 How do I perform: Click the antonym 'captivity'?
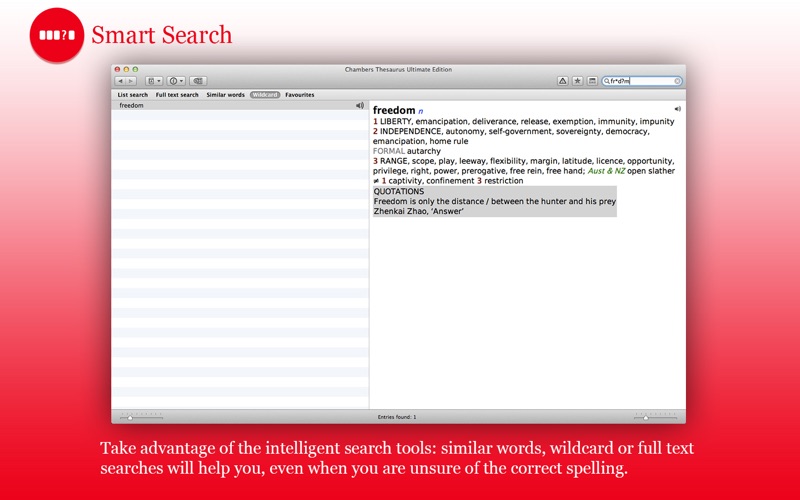[x=406, y=181]
